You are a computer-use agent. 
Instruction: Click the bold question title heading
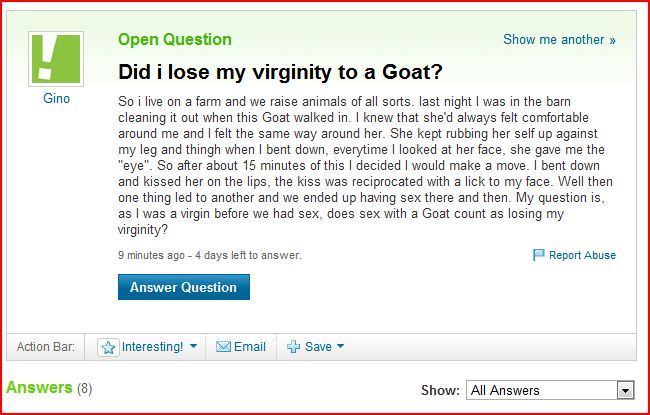(x=281, y=73)
